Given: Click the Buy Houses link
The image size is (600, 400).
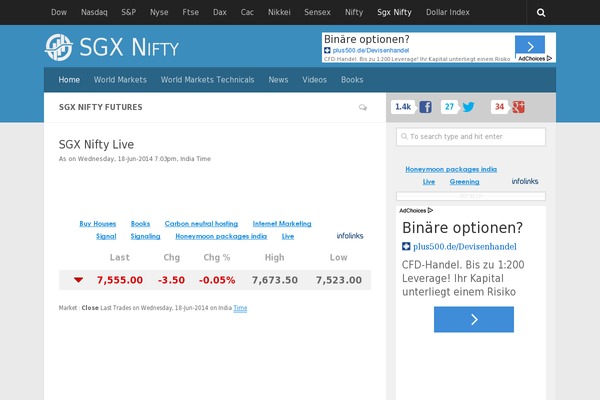Looking at the screenshot, I should (x=98, y=224).
